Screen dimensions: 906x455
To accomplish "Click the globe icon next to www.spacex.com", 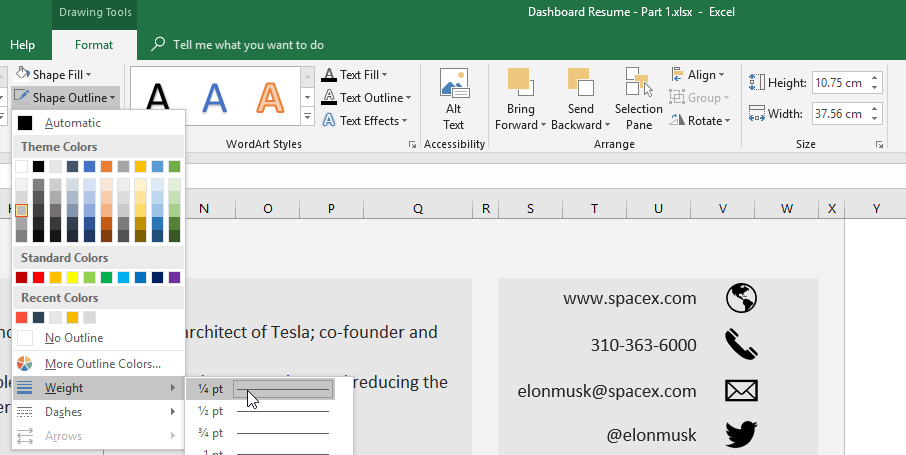I will pos(741,298).
